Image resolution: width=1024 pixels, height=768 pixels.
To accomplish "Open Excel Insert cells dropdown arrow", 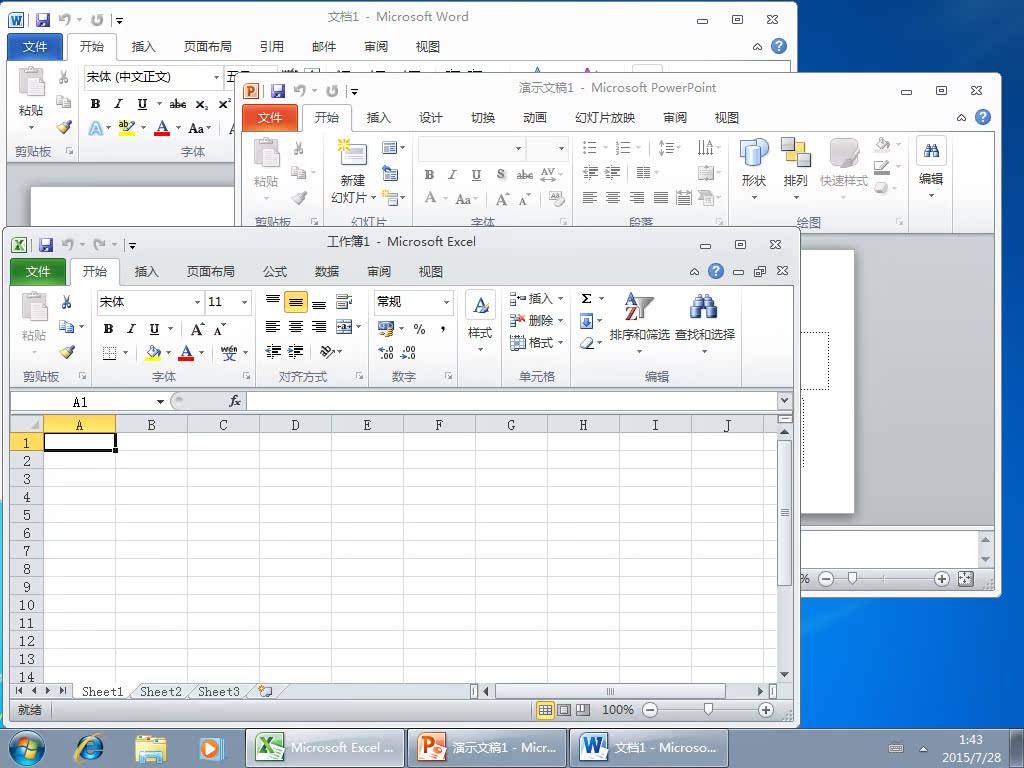I will [x=560, y=298].
